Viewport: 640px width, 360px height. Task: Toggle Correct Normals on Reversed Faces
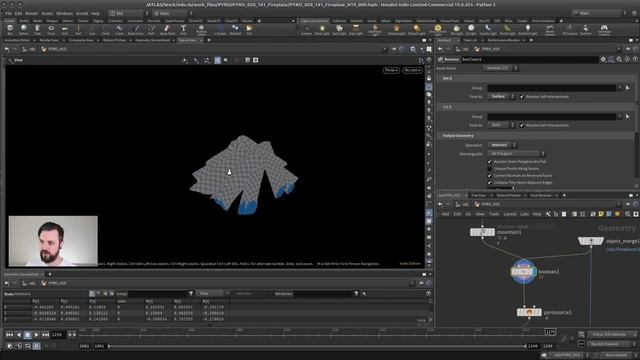tap(489, 176)
